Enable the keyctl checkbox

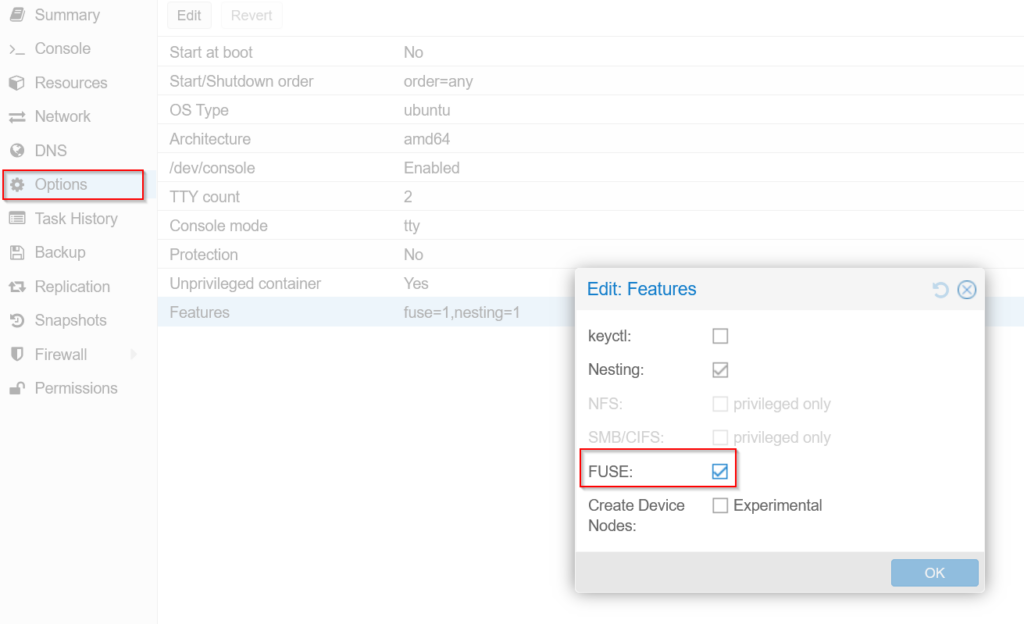point(720,336)
